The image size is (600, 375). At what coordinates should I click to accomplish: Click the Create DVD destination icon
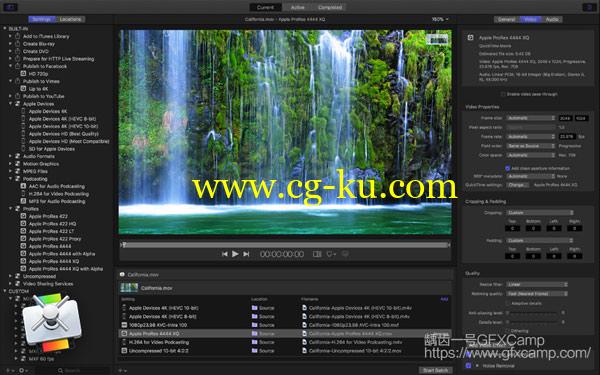(x=18, y=51)
